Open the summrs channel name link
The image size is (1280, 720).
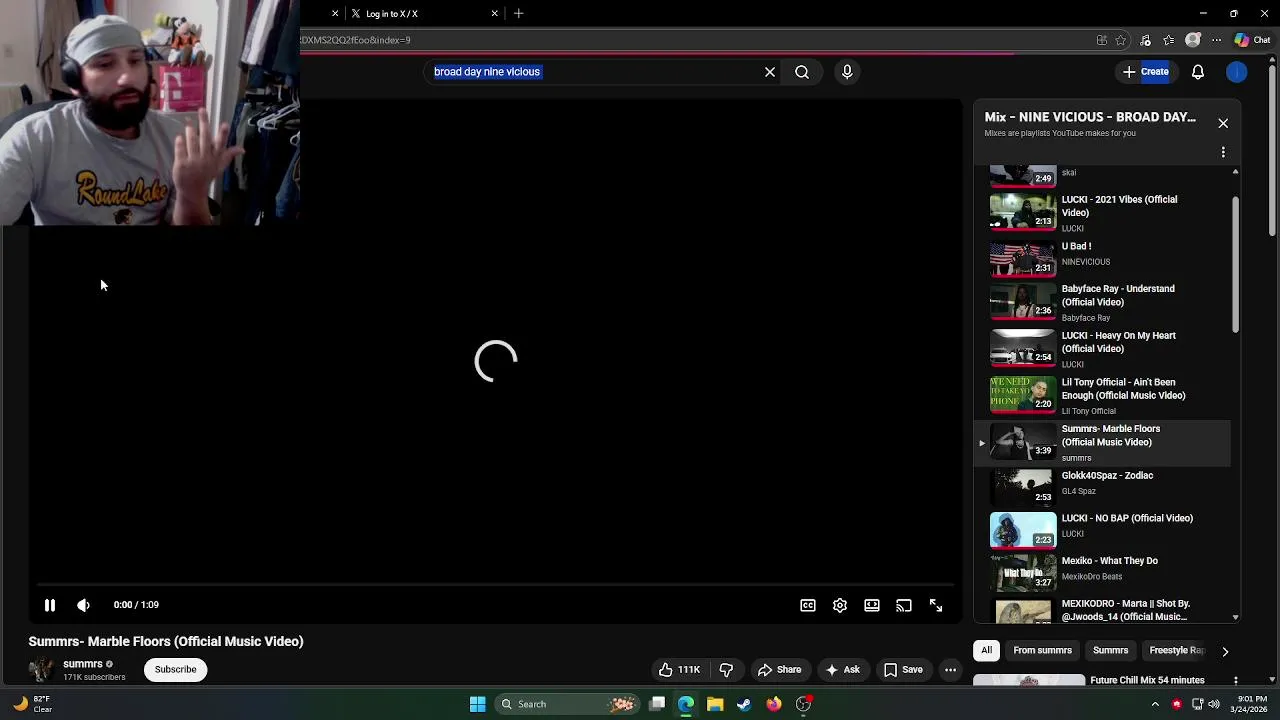(83, 664)
